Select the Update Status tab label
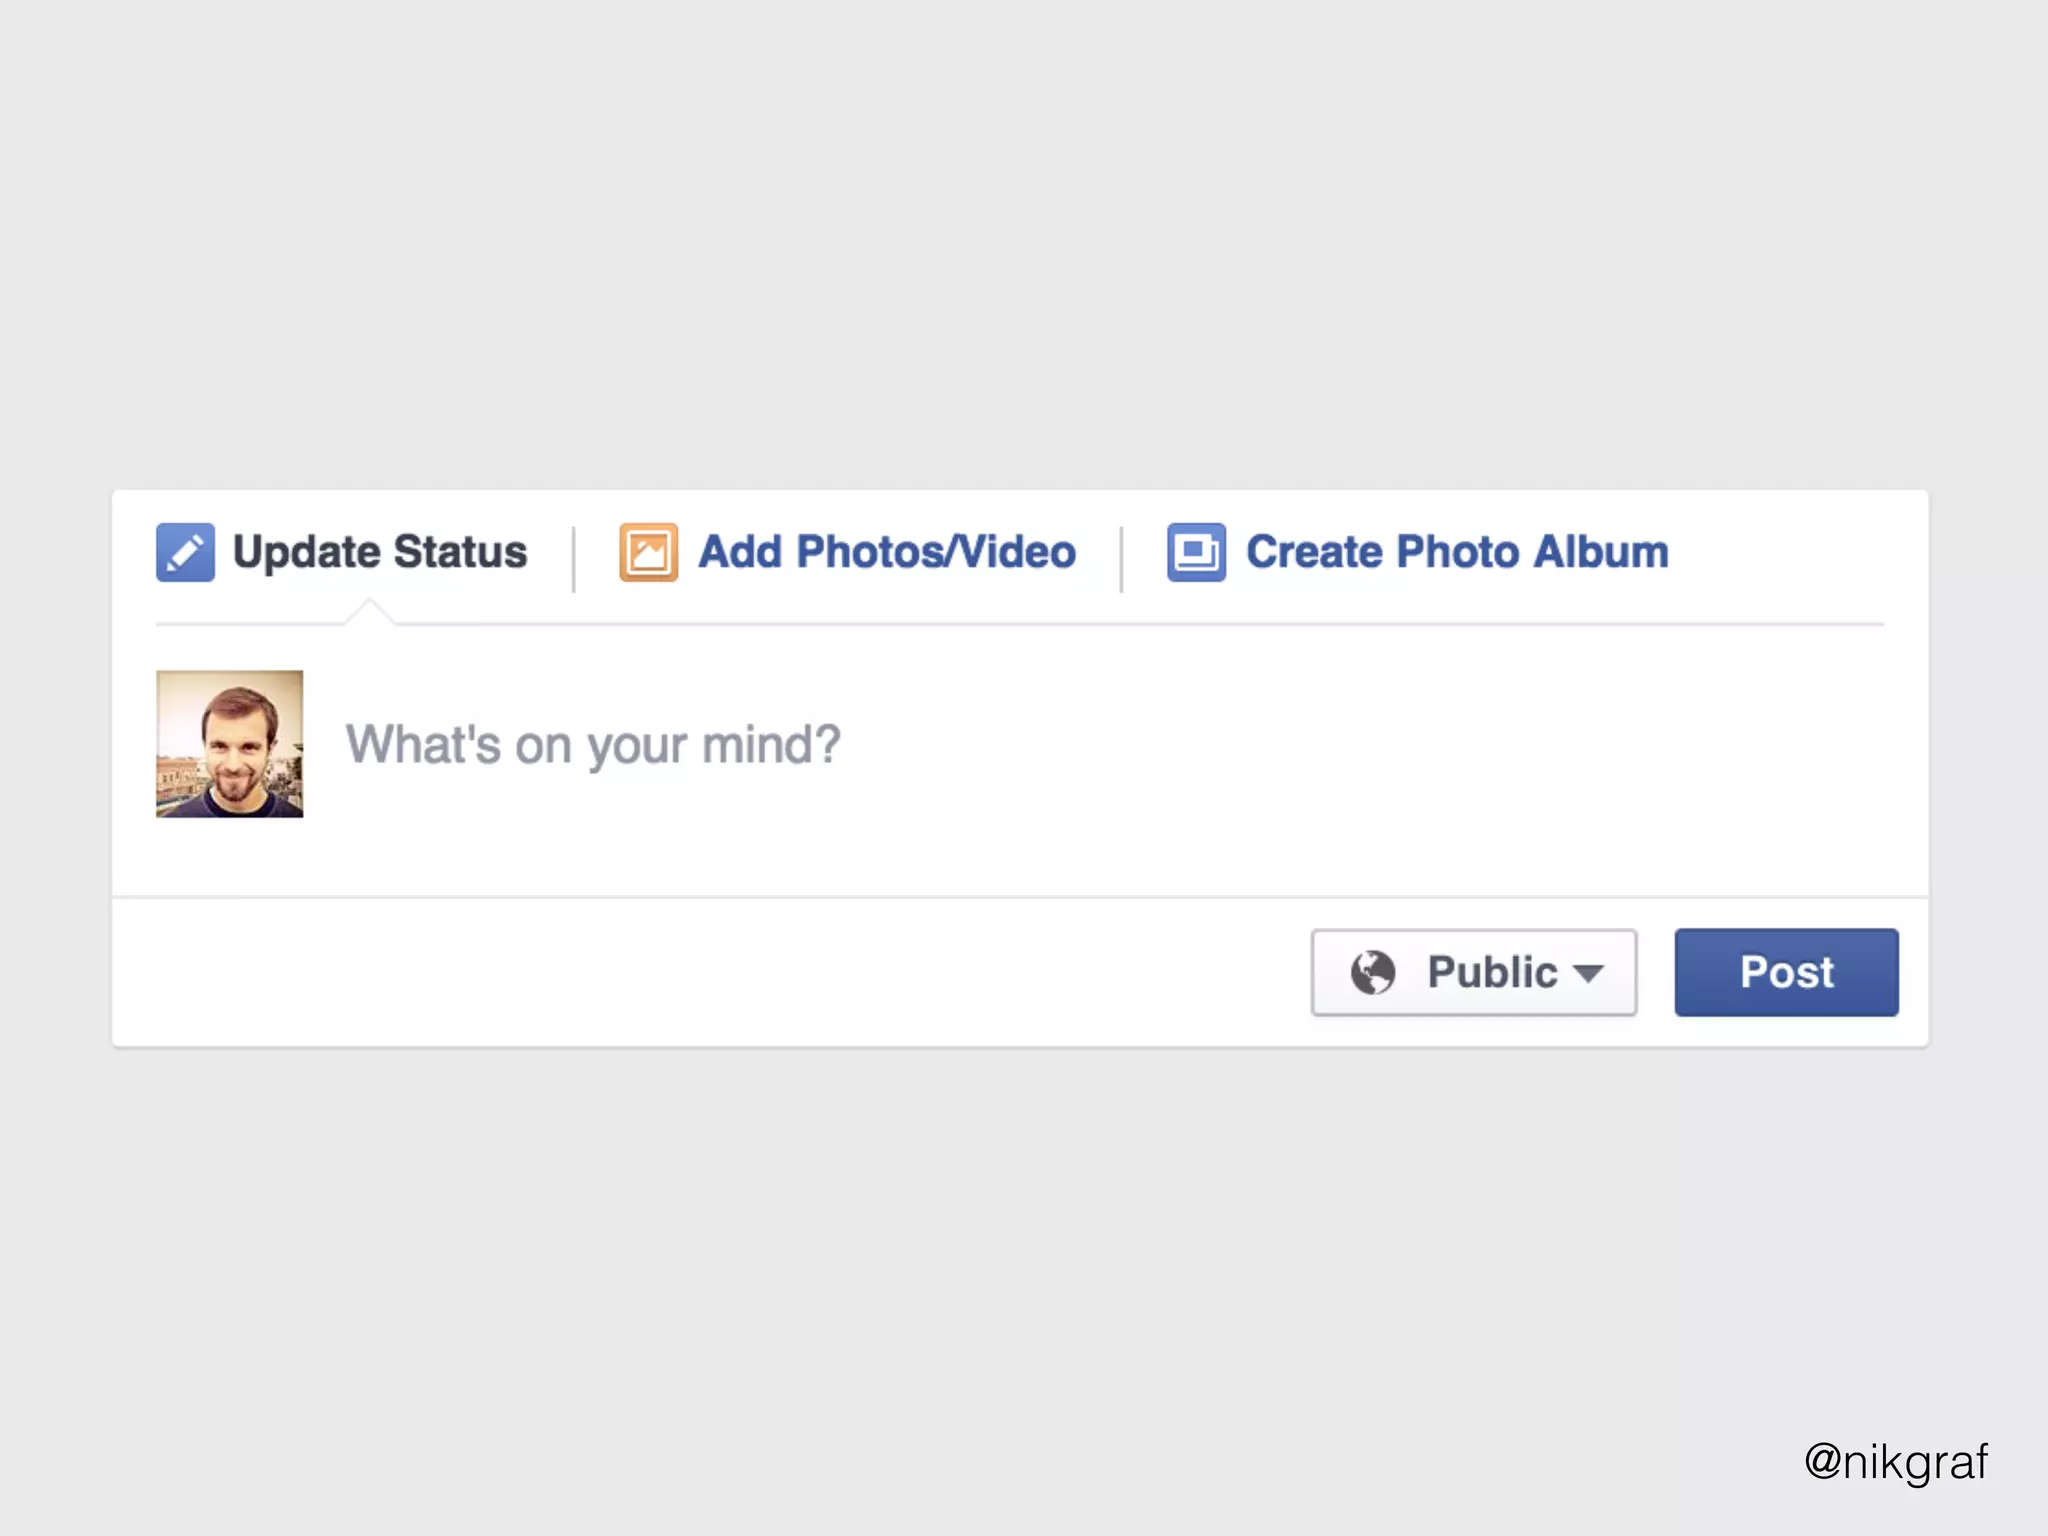This screenshot has width=2048, height=1536. (379, 552)
